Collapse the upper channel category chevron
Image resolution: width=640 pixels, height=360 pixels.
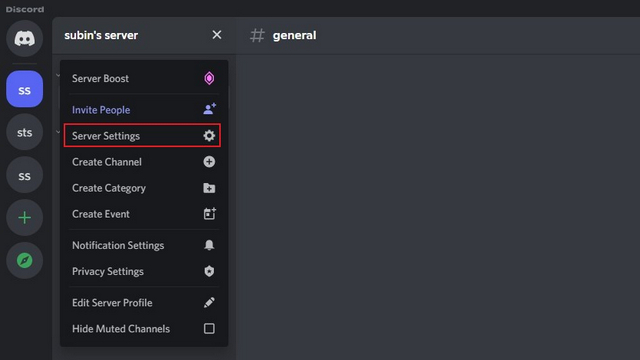click(58, 75)
